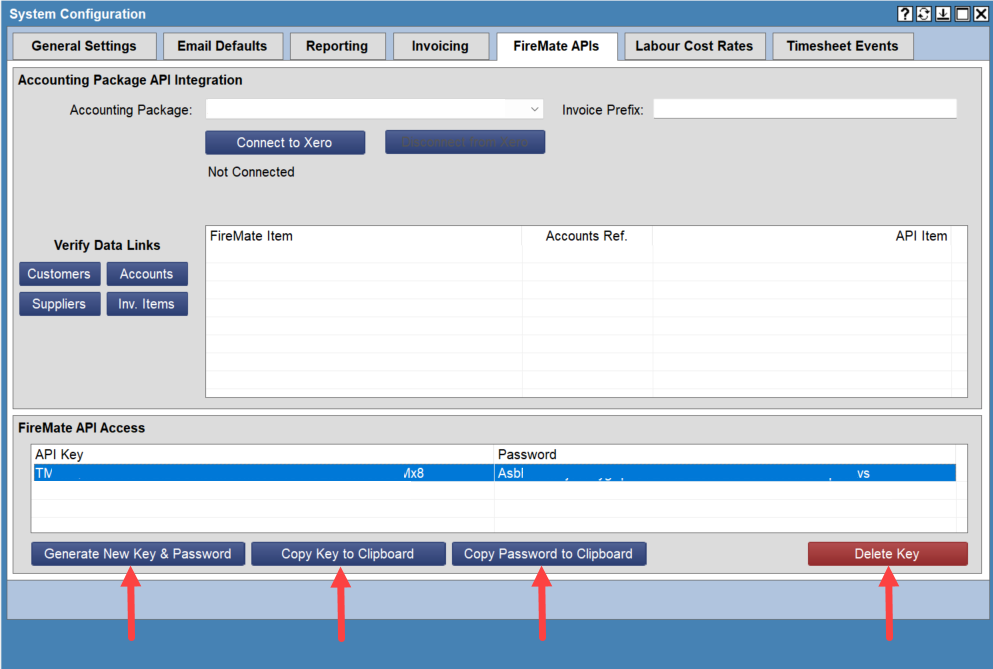Click Connect to Xero

[284, 141]
